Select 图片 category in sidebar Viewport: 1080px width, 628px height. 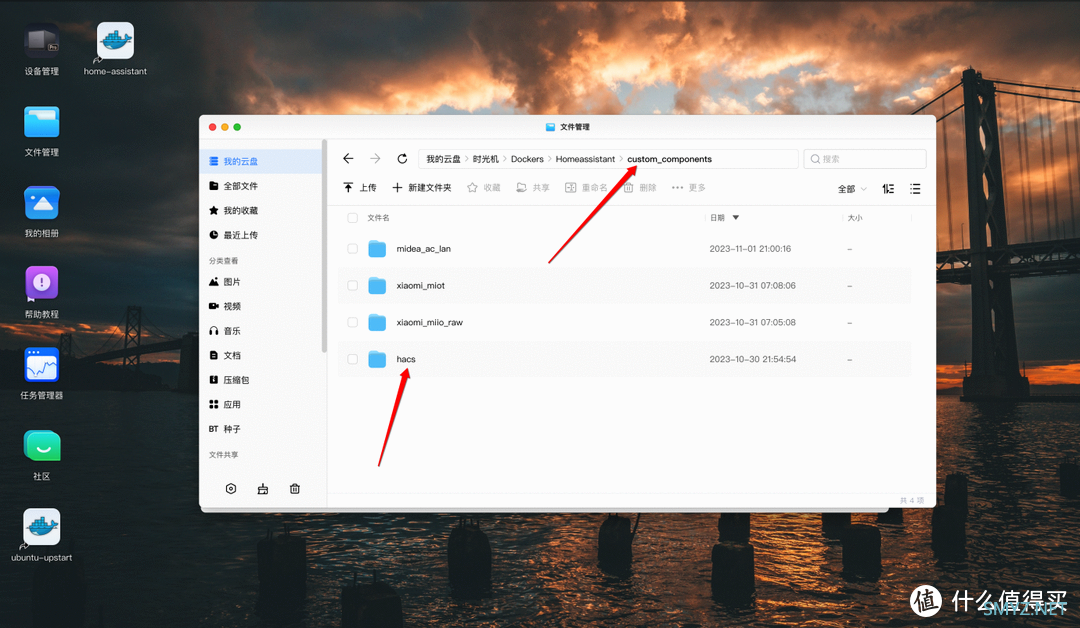point(231,282)
